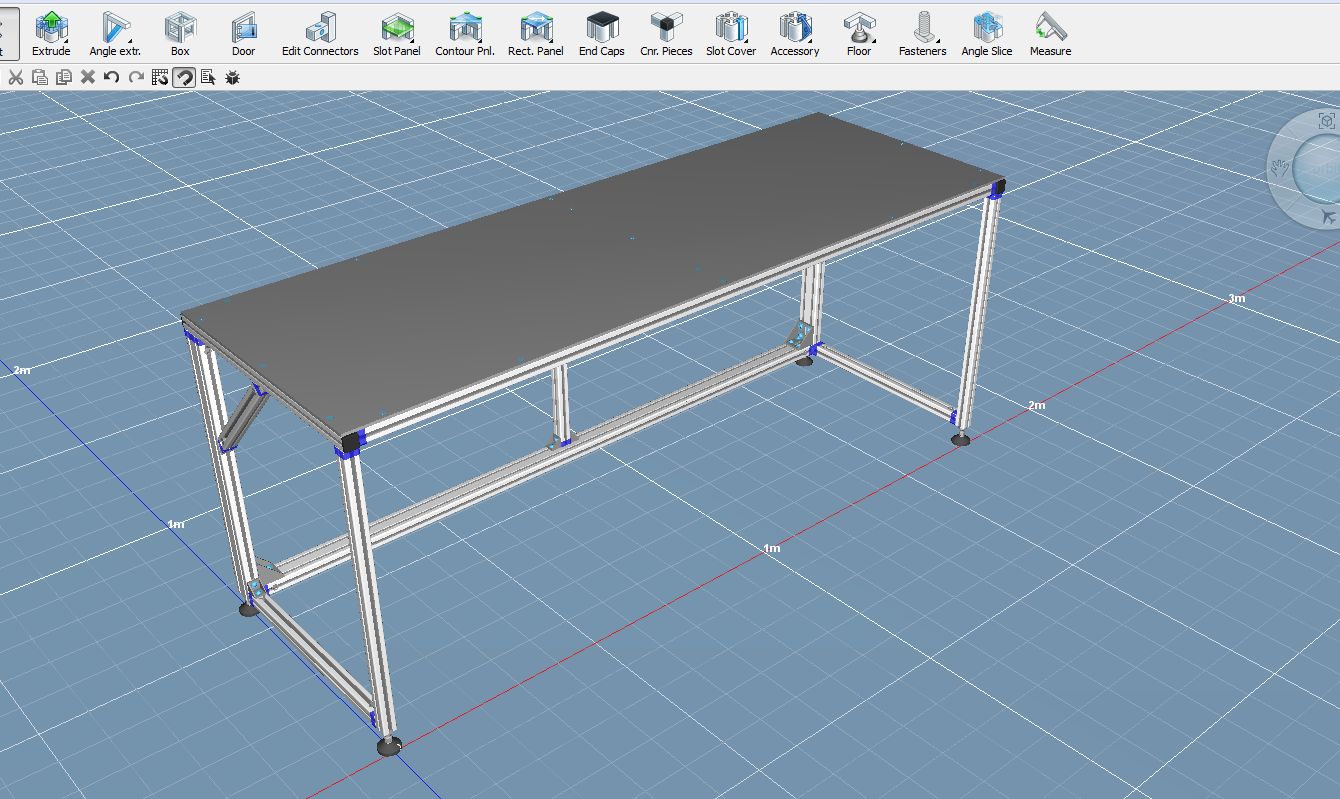Add End Caps to the frame
Screen dimensions: 1340x799
pos(602,32)
